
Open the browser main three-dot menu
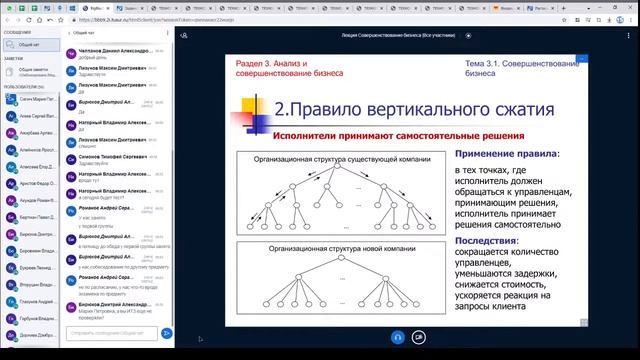coord(631,20)
